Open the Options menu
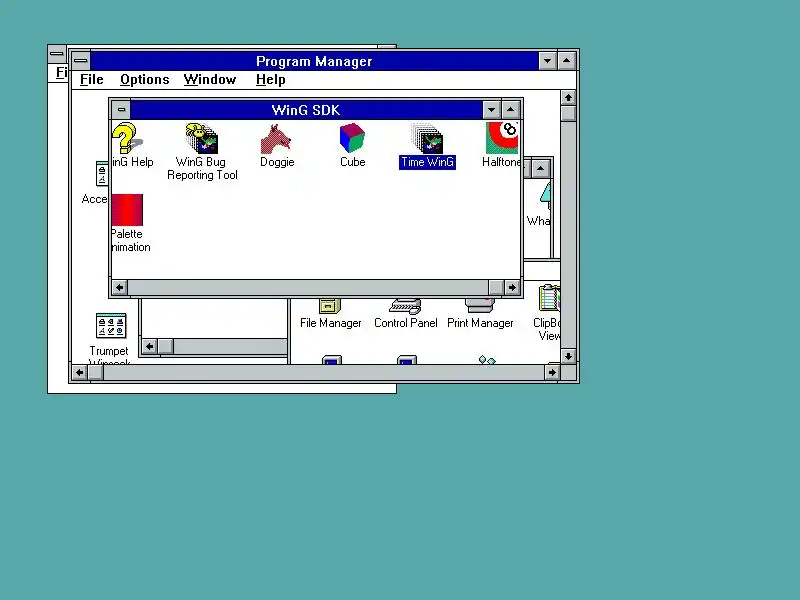The image size is (800, 600). [x=144, y=80]
